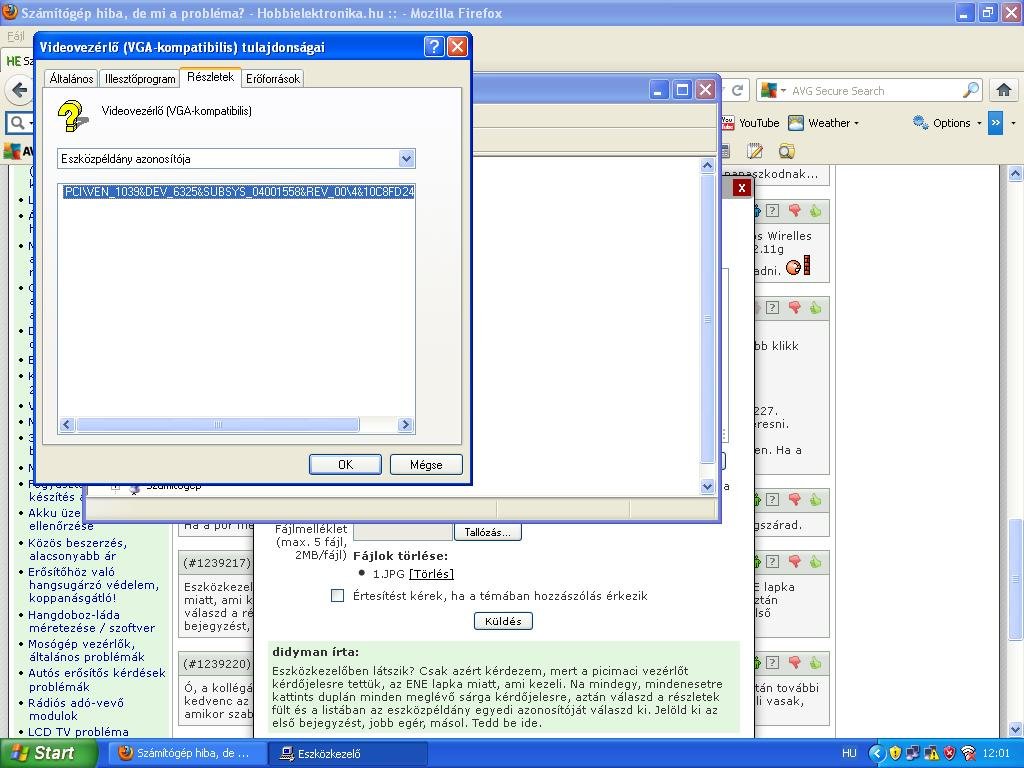This screenshot has width=1024, height=768.
Task: Open the Windows Start button
Action: (48, 753)
